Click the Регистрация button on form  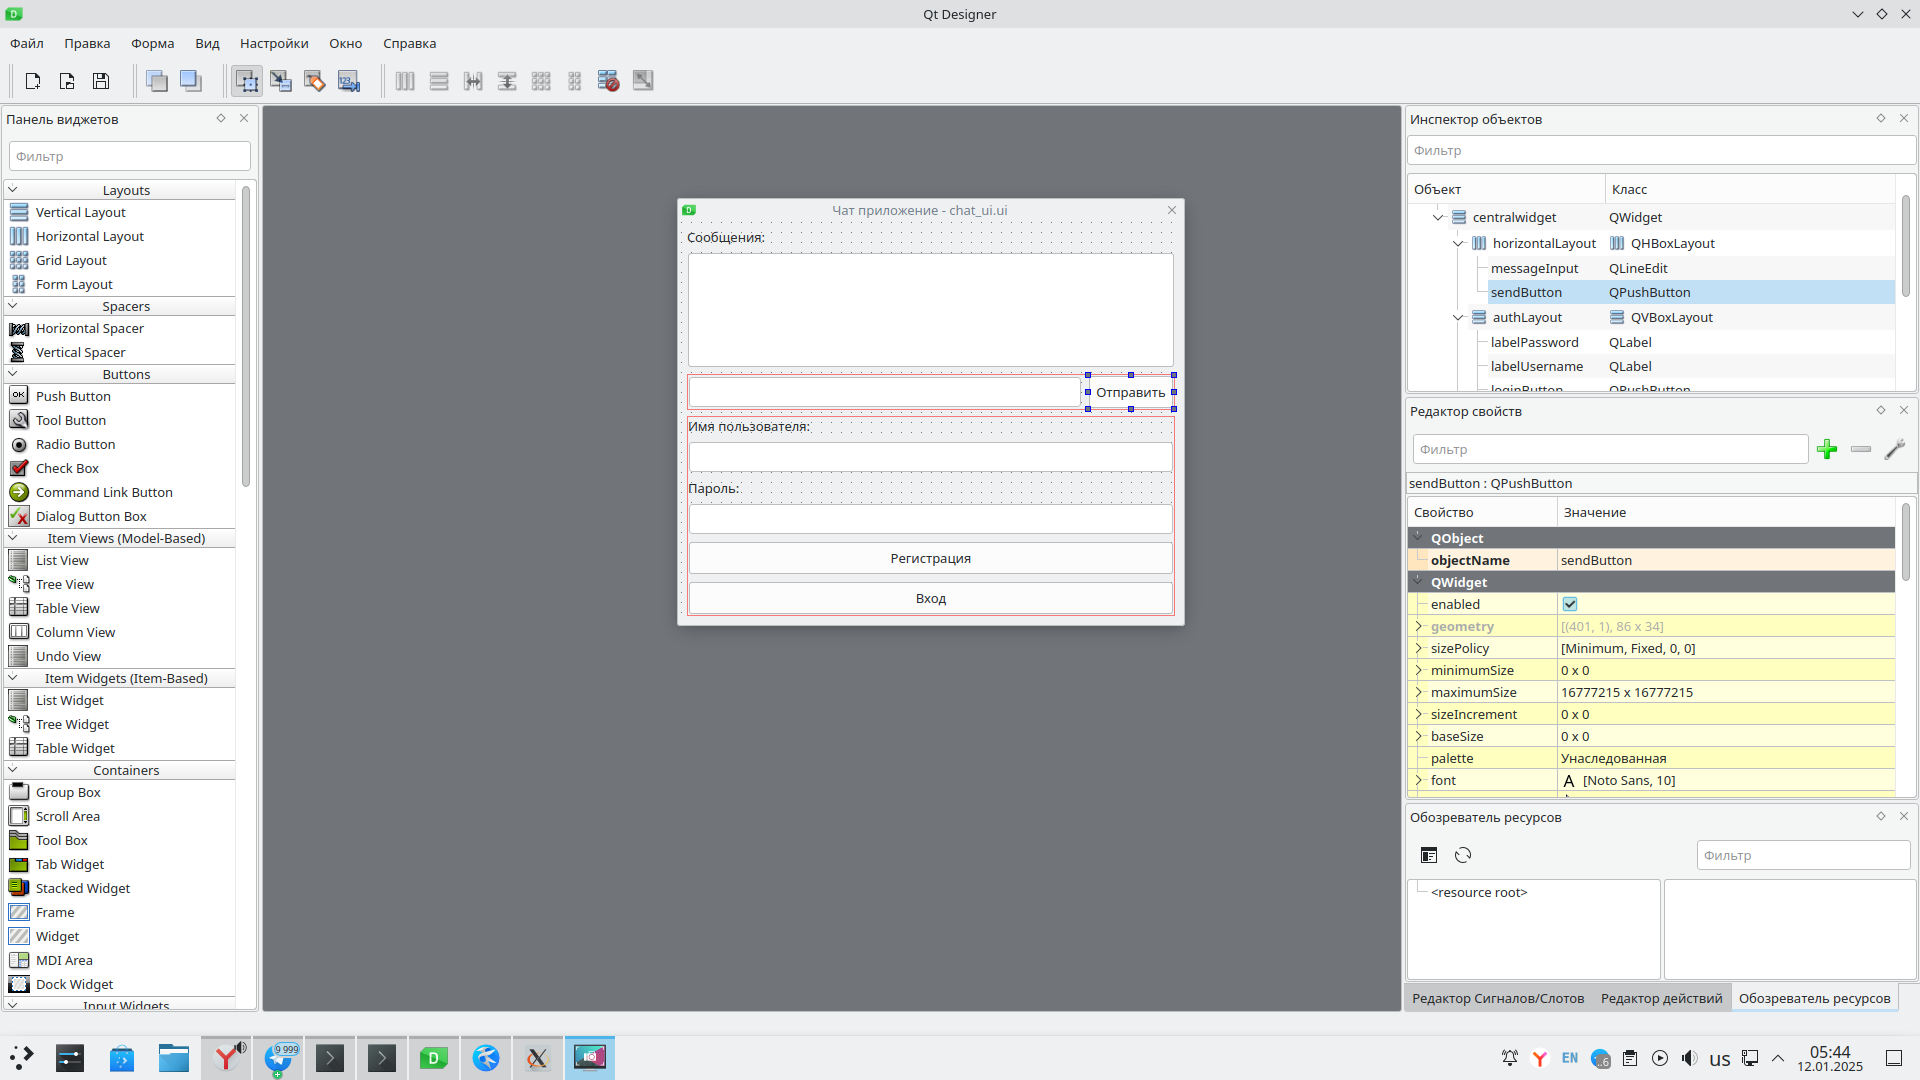click(x=930, y=558)
